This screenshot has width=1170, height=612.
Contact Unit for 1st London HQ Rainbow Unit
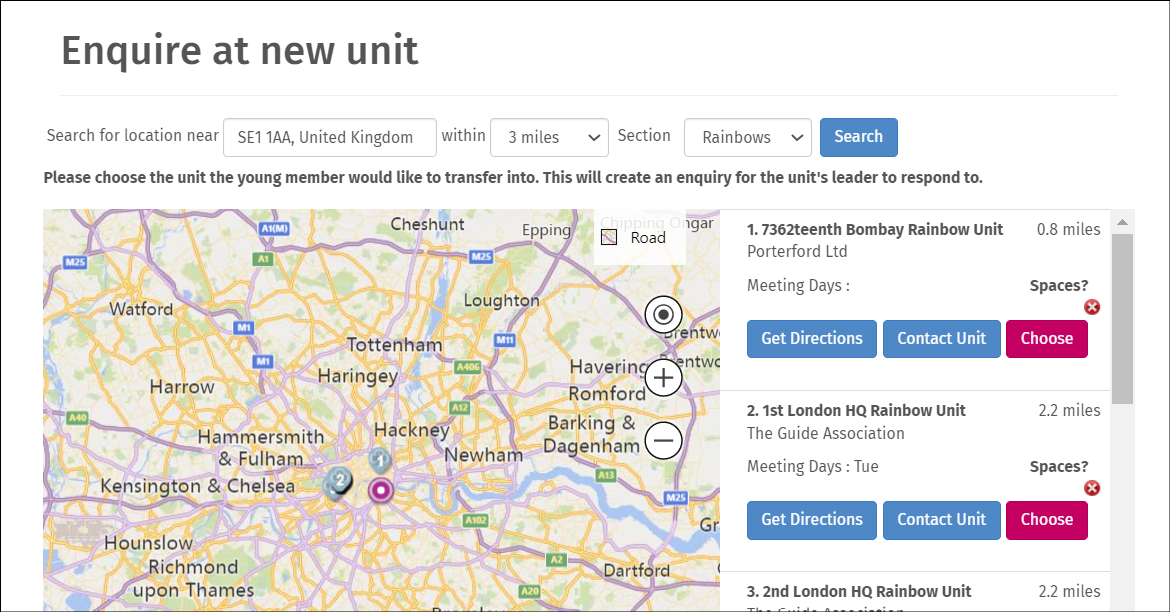click(x=942, y=520)
